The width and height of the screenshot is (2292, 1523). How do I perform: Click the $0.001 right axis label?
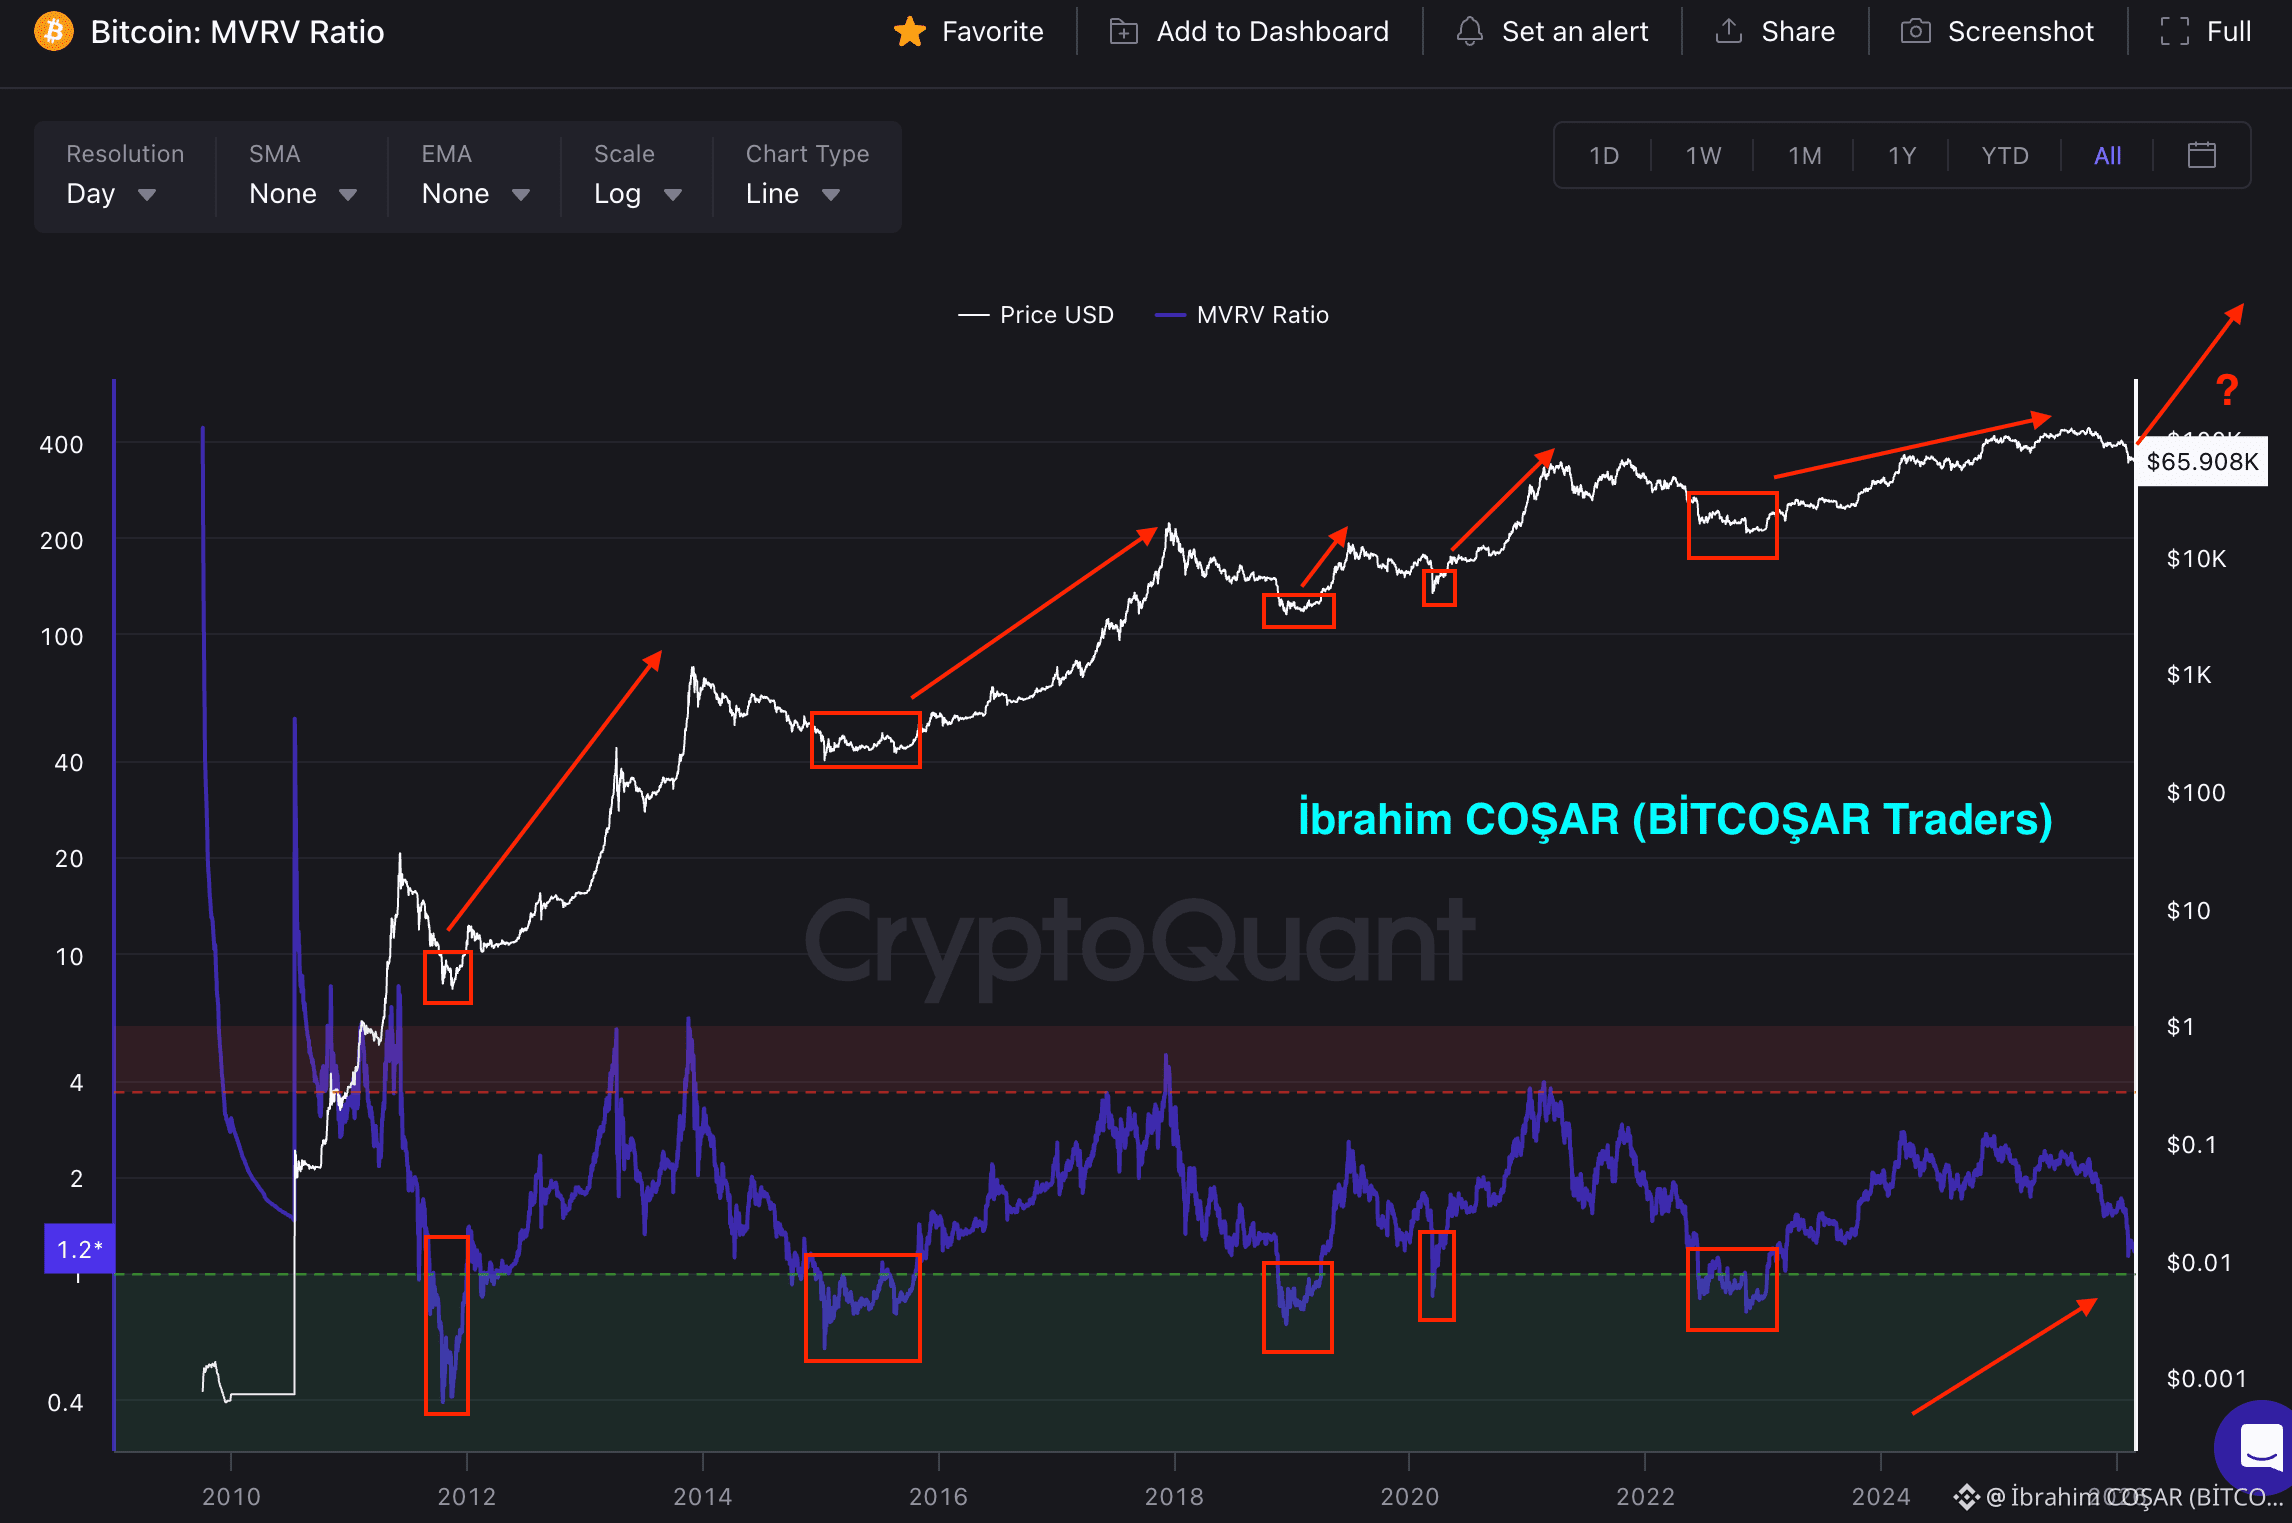2206,1379
